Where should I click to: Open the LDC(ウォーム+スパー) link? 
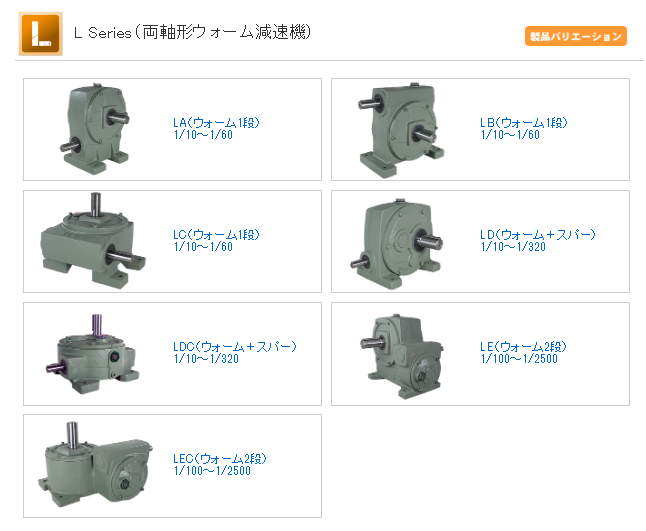(235, 347)
